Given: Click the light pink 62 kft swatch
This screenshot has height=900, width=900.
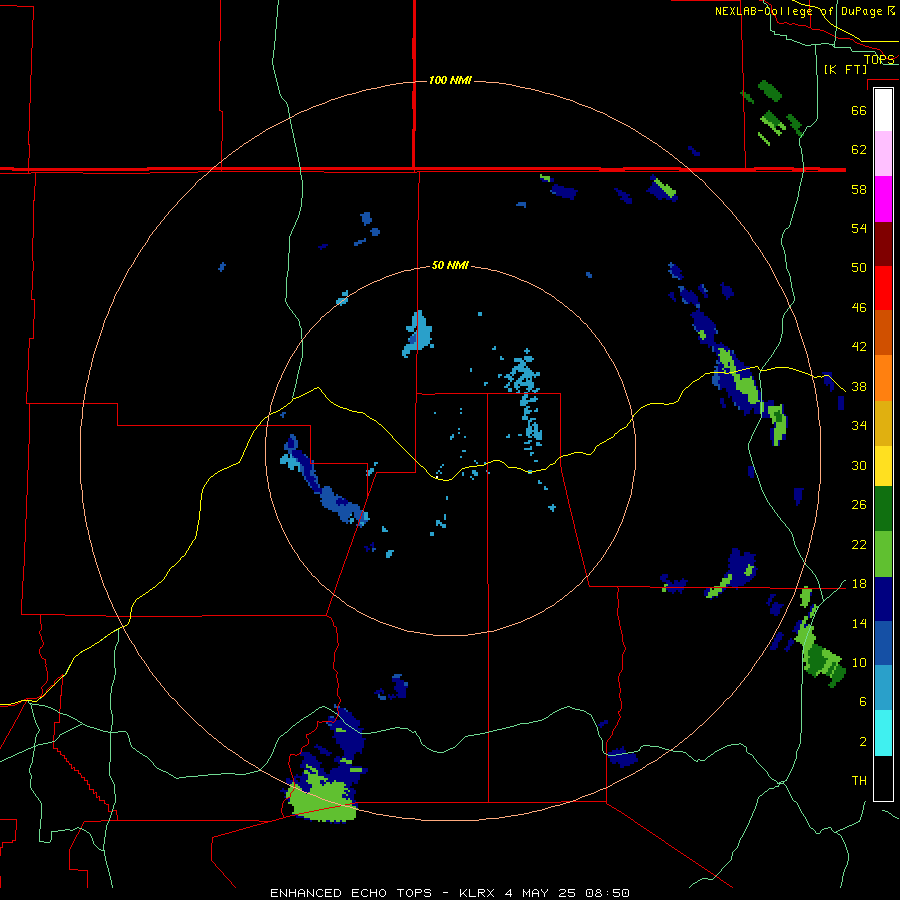Looking at the screenshot, I should pos(883,153).
